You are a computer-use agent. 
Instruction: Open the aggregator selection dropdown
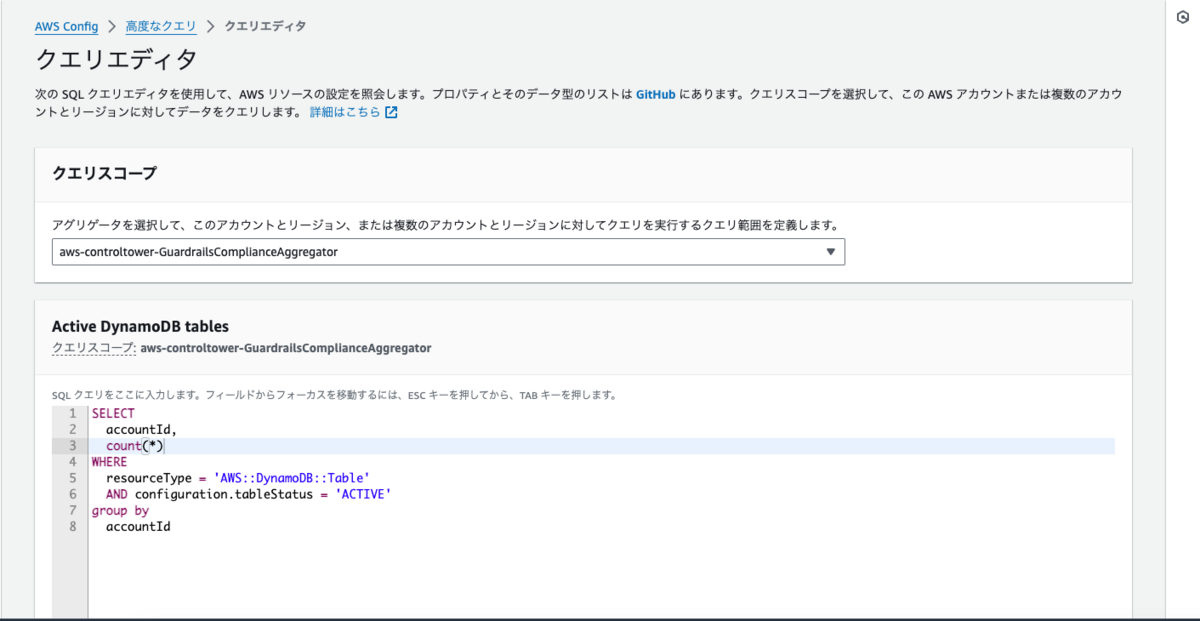[448, 252]
